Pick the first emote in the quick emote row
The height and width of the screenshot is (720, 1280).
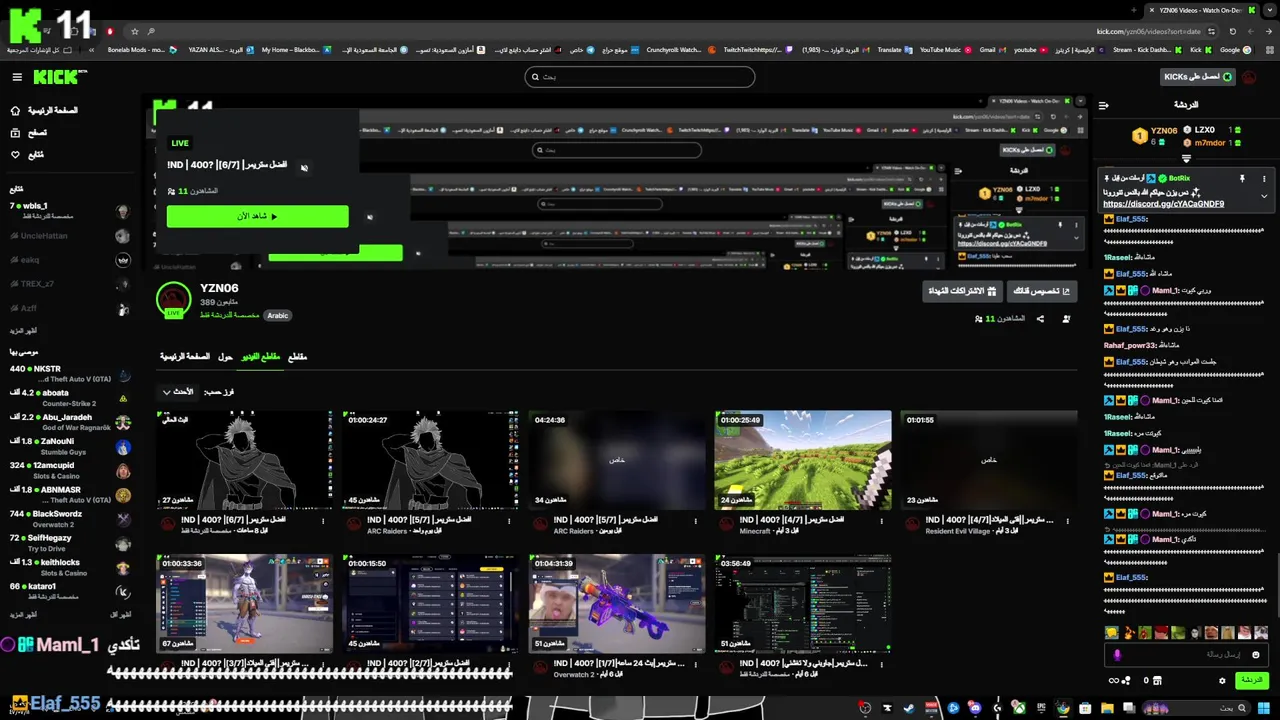coord(1112,633)
